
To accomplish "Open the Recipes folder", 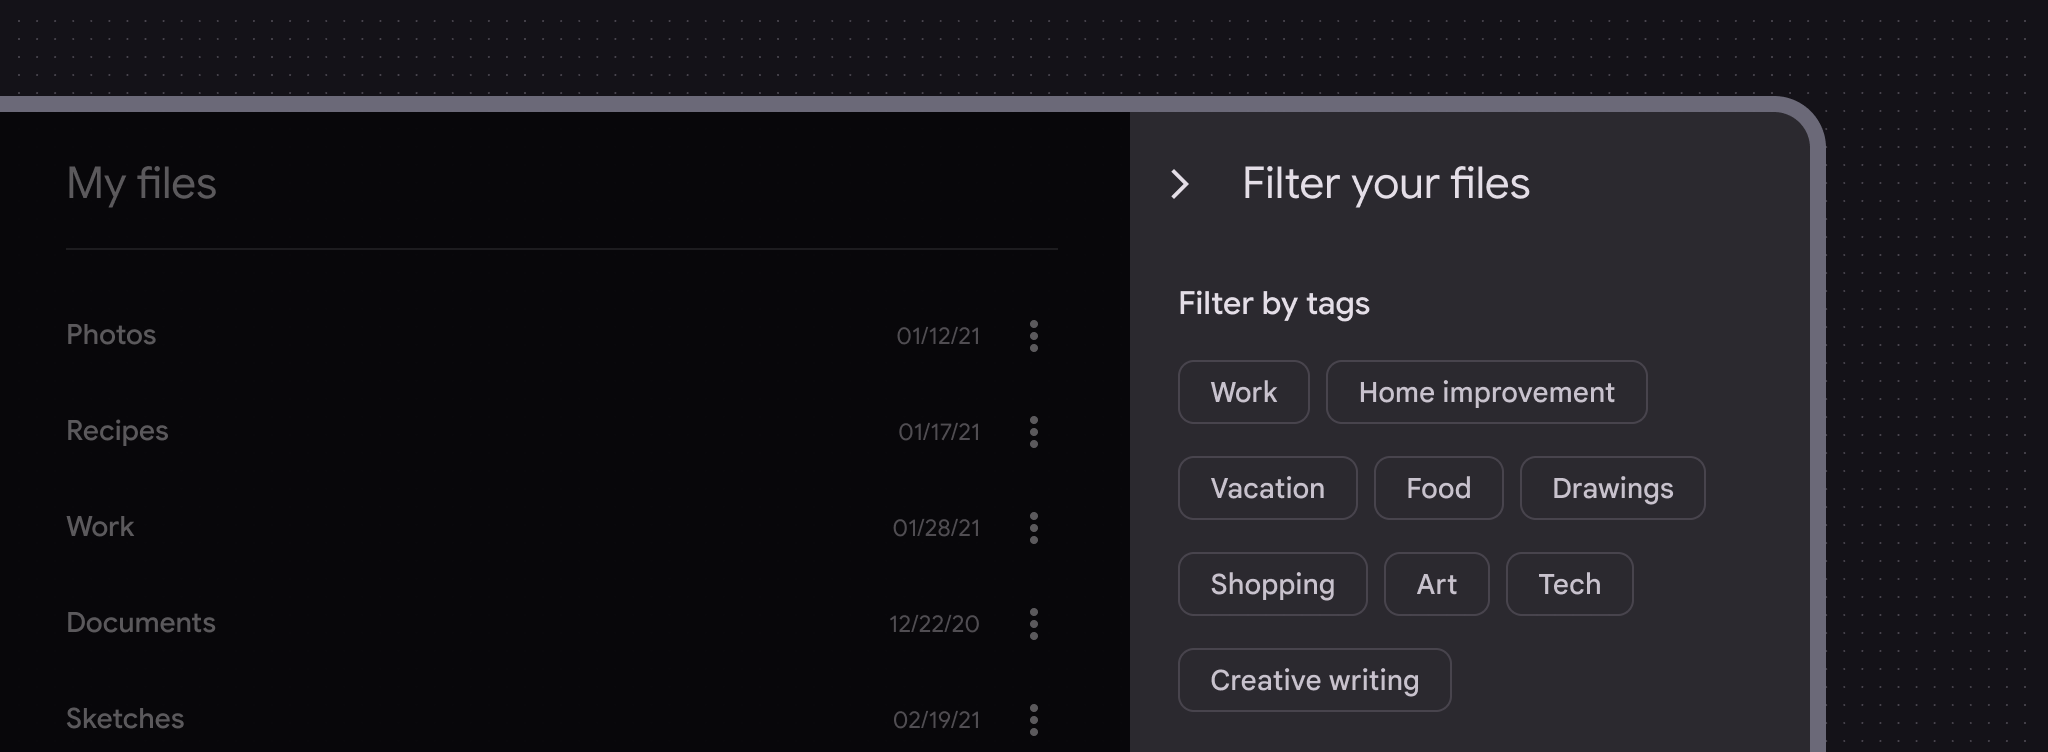I will [117, 431].
